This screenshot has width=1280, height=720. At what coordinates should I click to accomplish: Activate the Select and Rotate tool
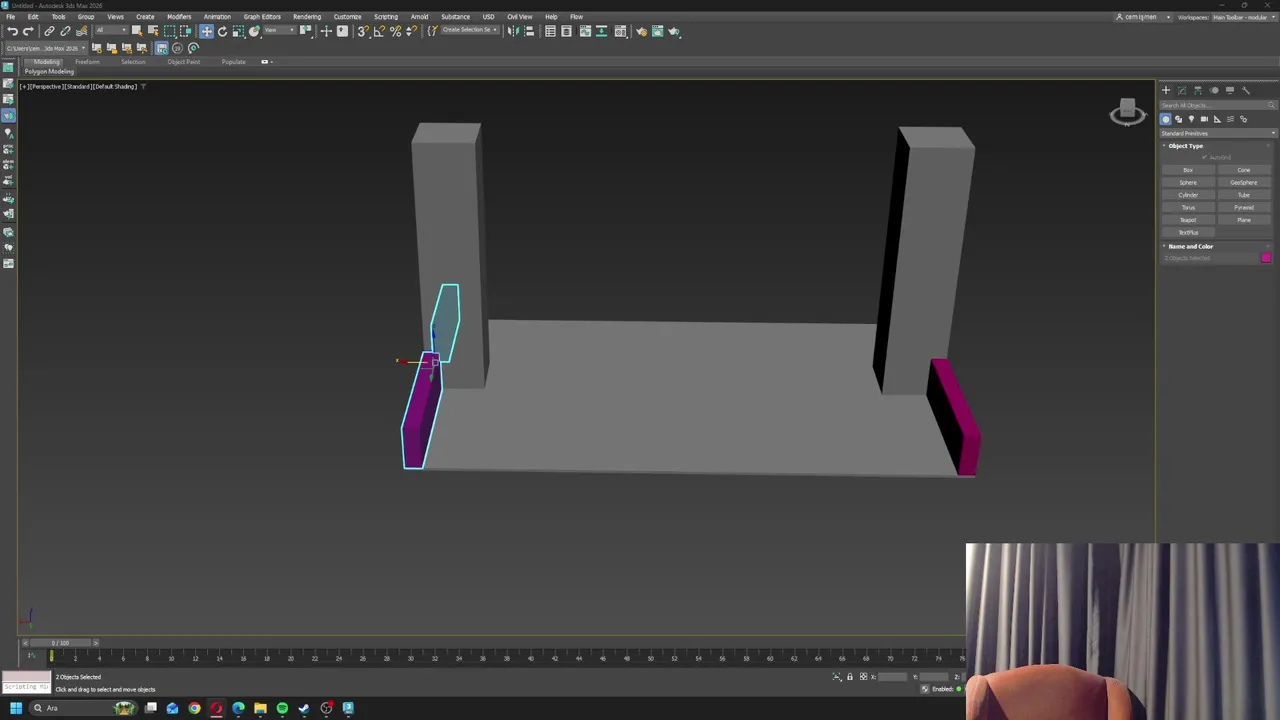[222, 31]
